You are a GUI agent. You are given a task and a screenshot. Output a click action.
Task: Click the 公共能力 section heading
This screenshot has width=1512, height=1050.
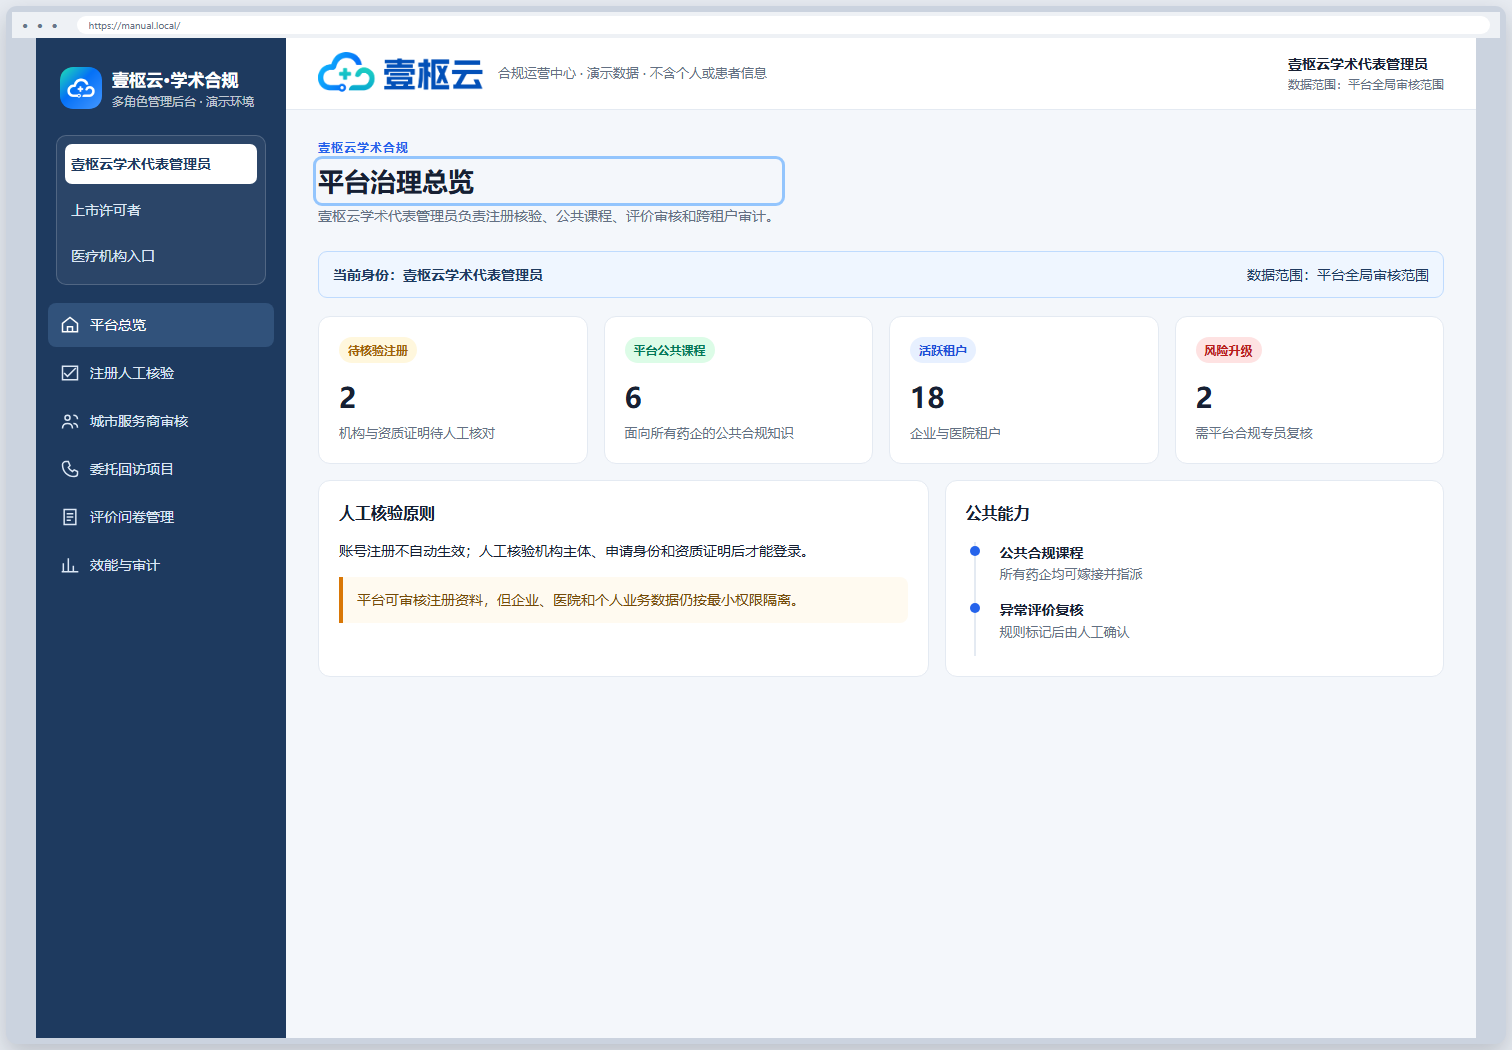point(997,513)
